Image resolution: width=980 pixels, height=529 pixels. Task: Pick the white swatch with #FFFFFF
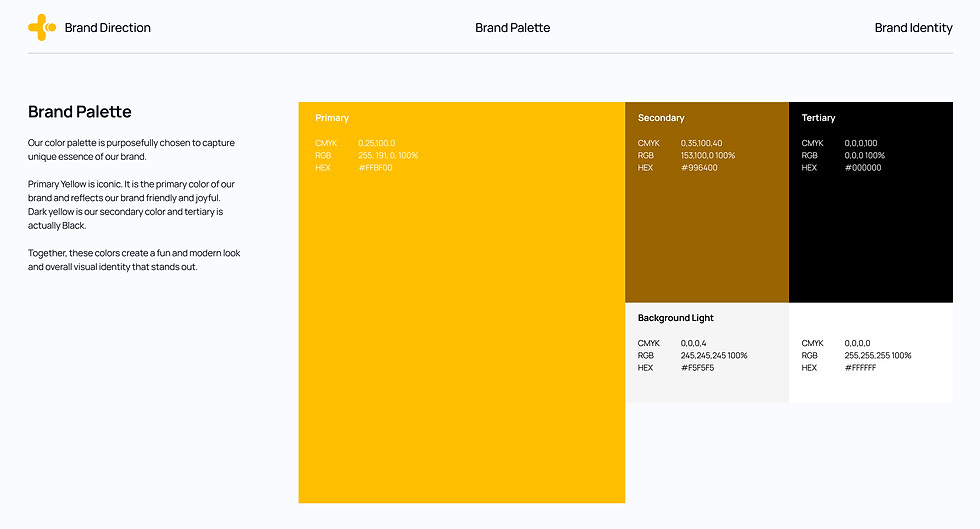(x=871, y=353)
